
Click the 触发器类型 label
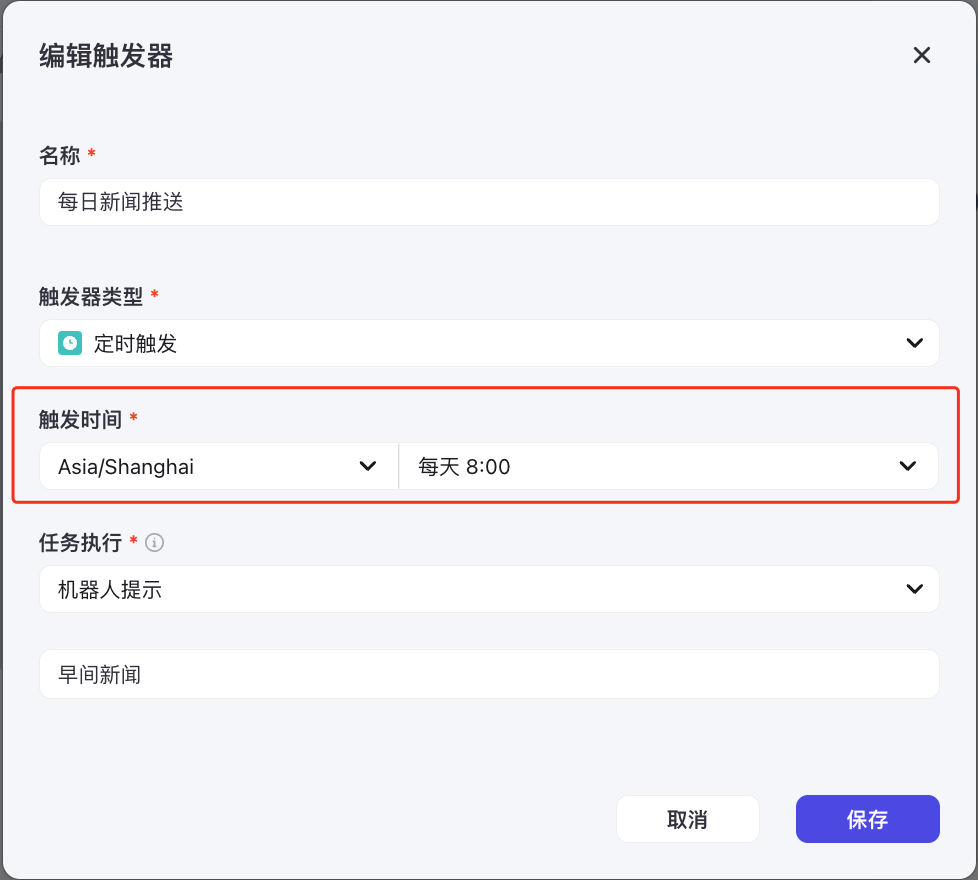coord(91,296)
